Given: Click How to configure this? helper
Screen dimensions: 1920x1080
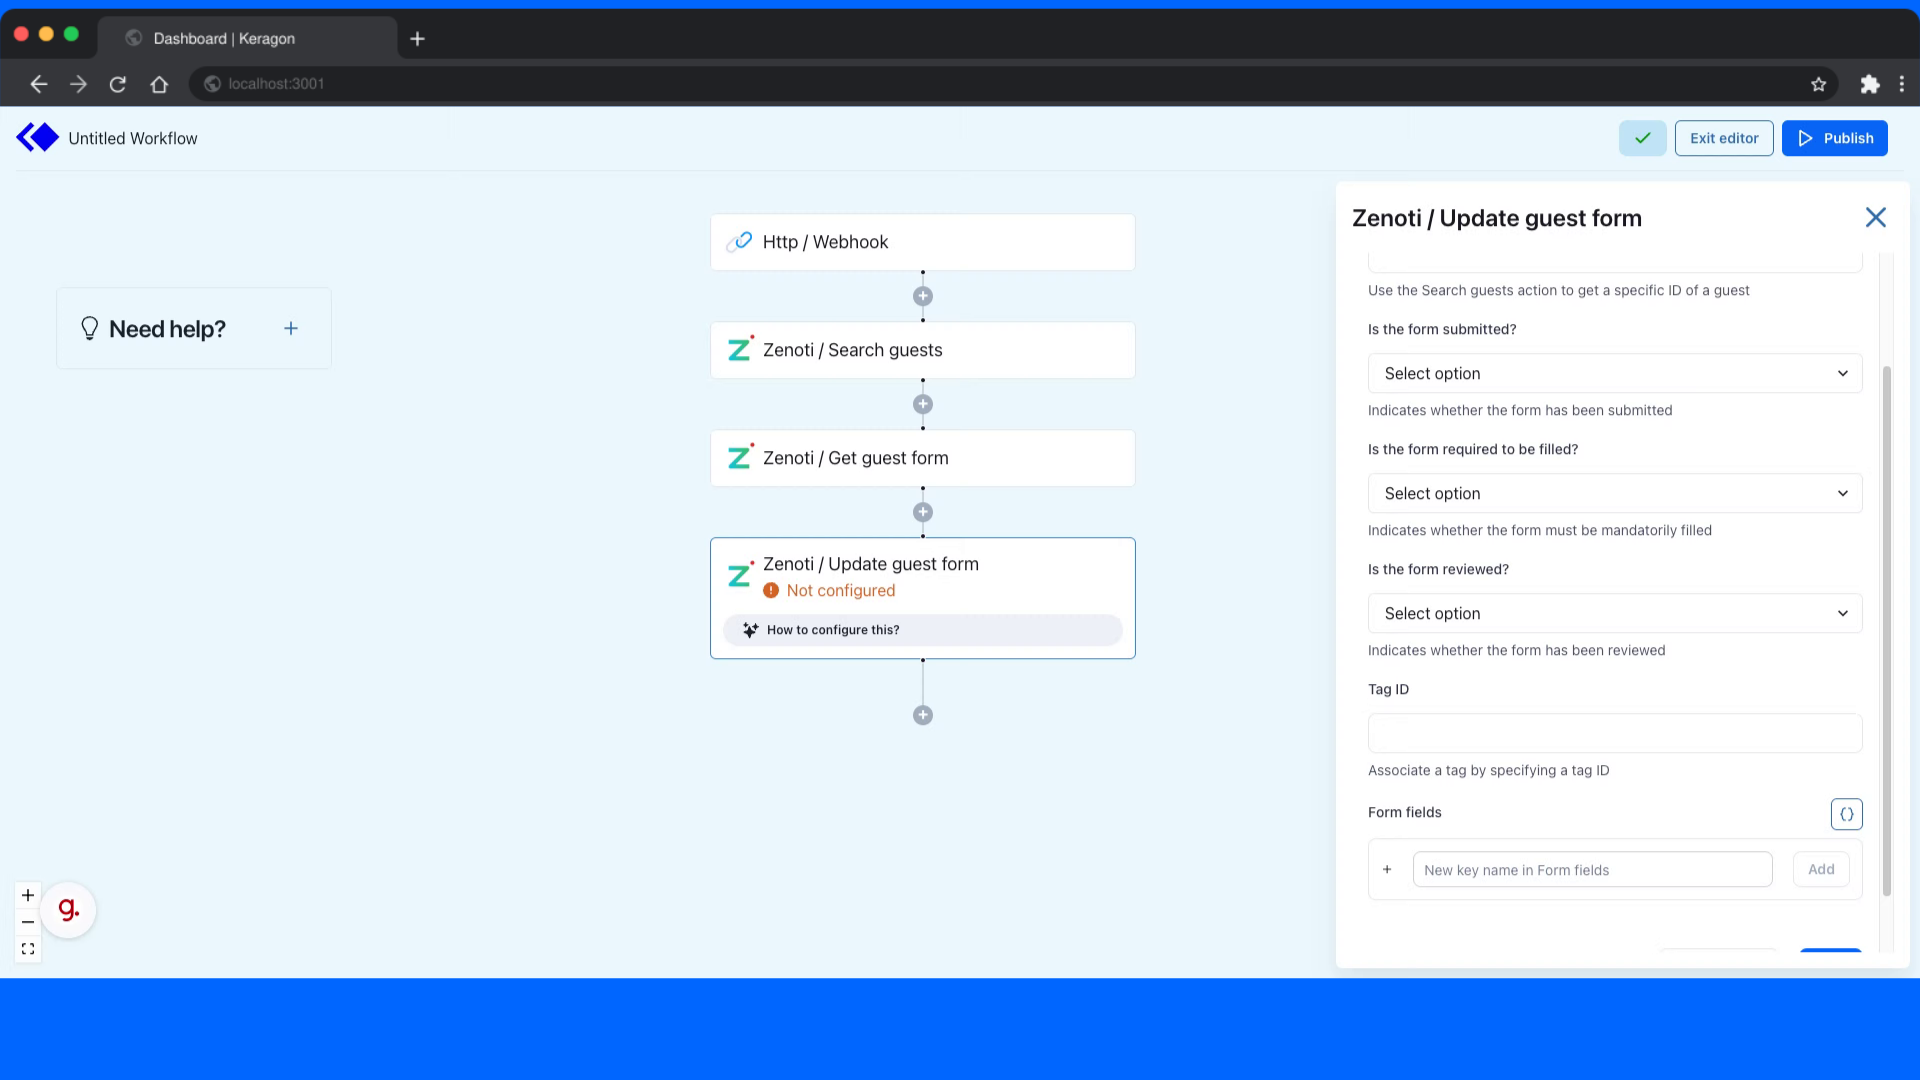Looking at the screenshot, I should tap(922, 630).
